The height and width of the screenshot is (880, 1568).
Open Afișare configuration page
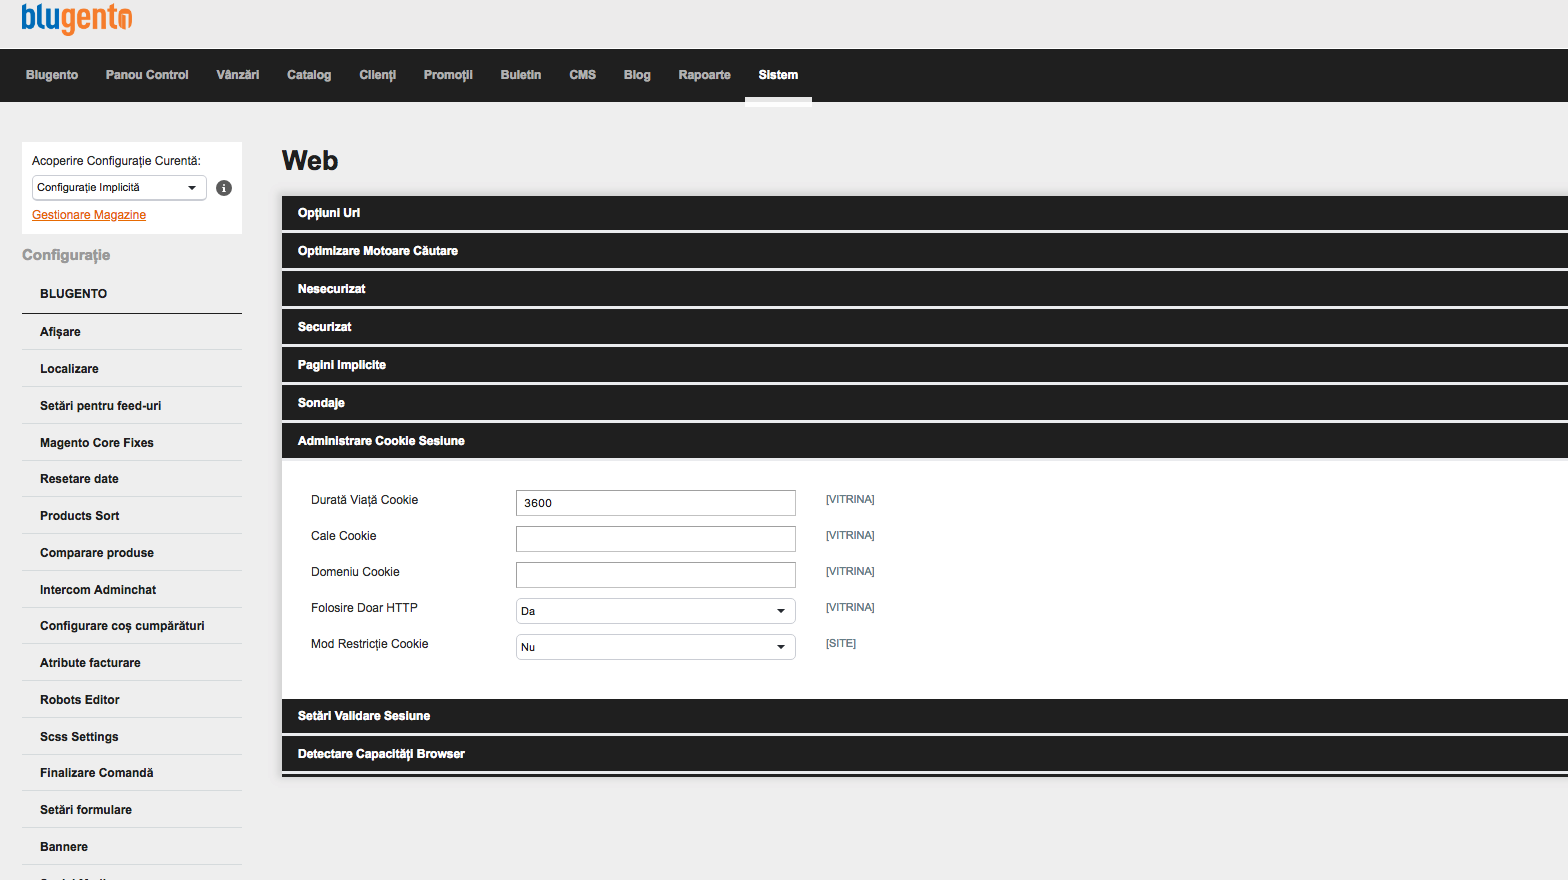[x=132, y=332]
